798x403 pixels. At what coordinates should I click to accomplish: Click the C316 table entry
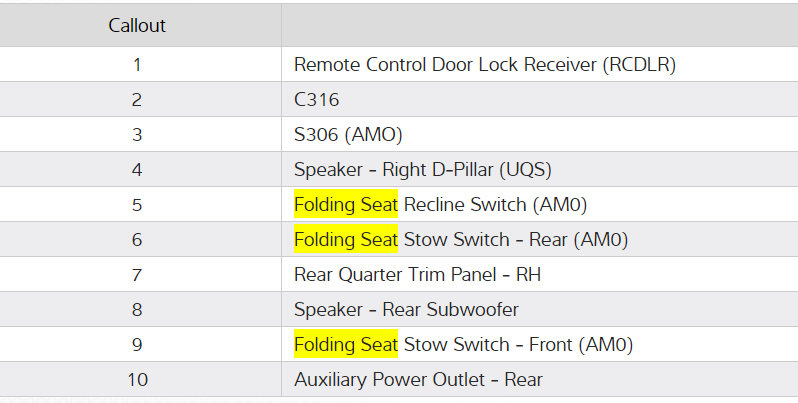[x=316, y=100]
